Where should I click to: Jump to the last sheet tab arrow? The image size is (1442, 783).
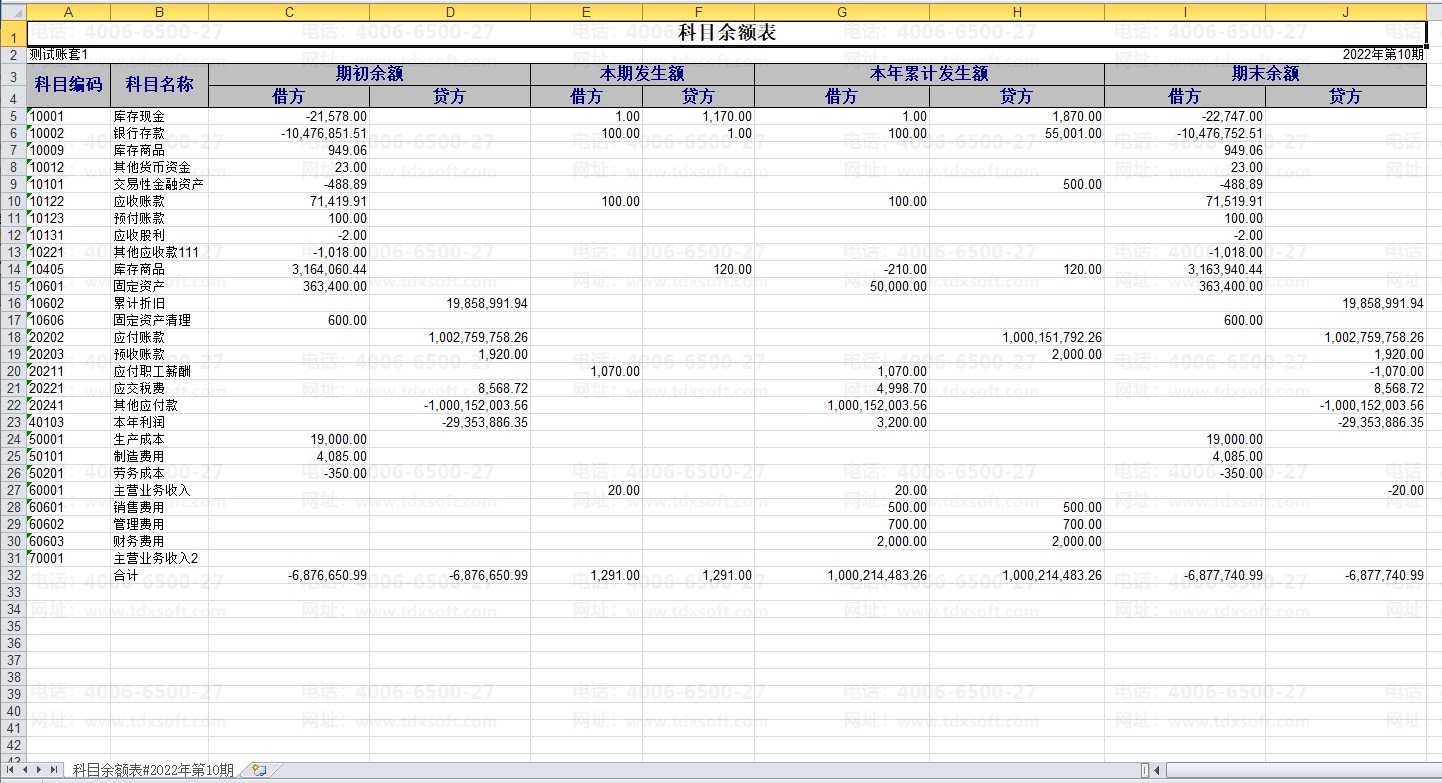tap(54, 770)
